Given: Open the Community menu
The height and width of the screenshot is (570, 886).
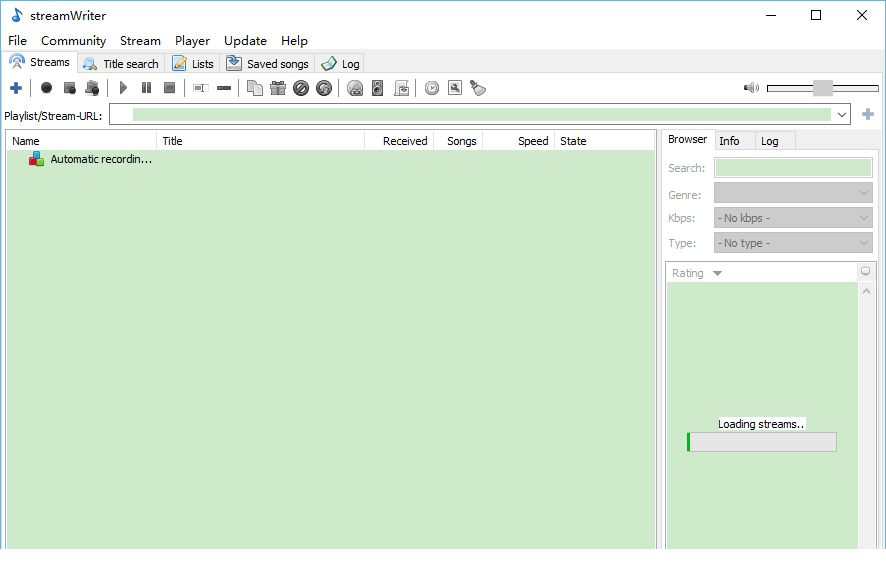Looking at the screenshot, I should click(73, 41).
